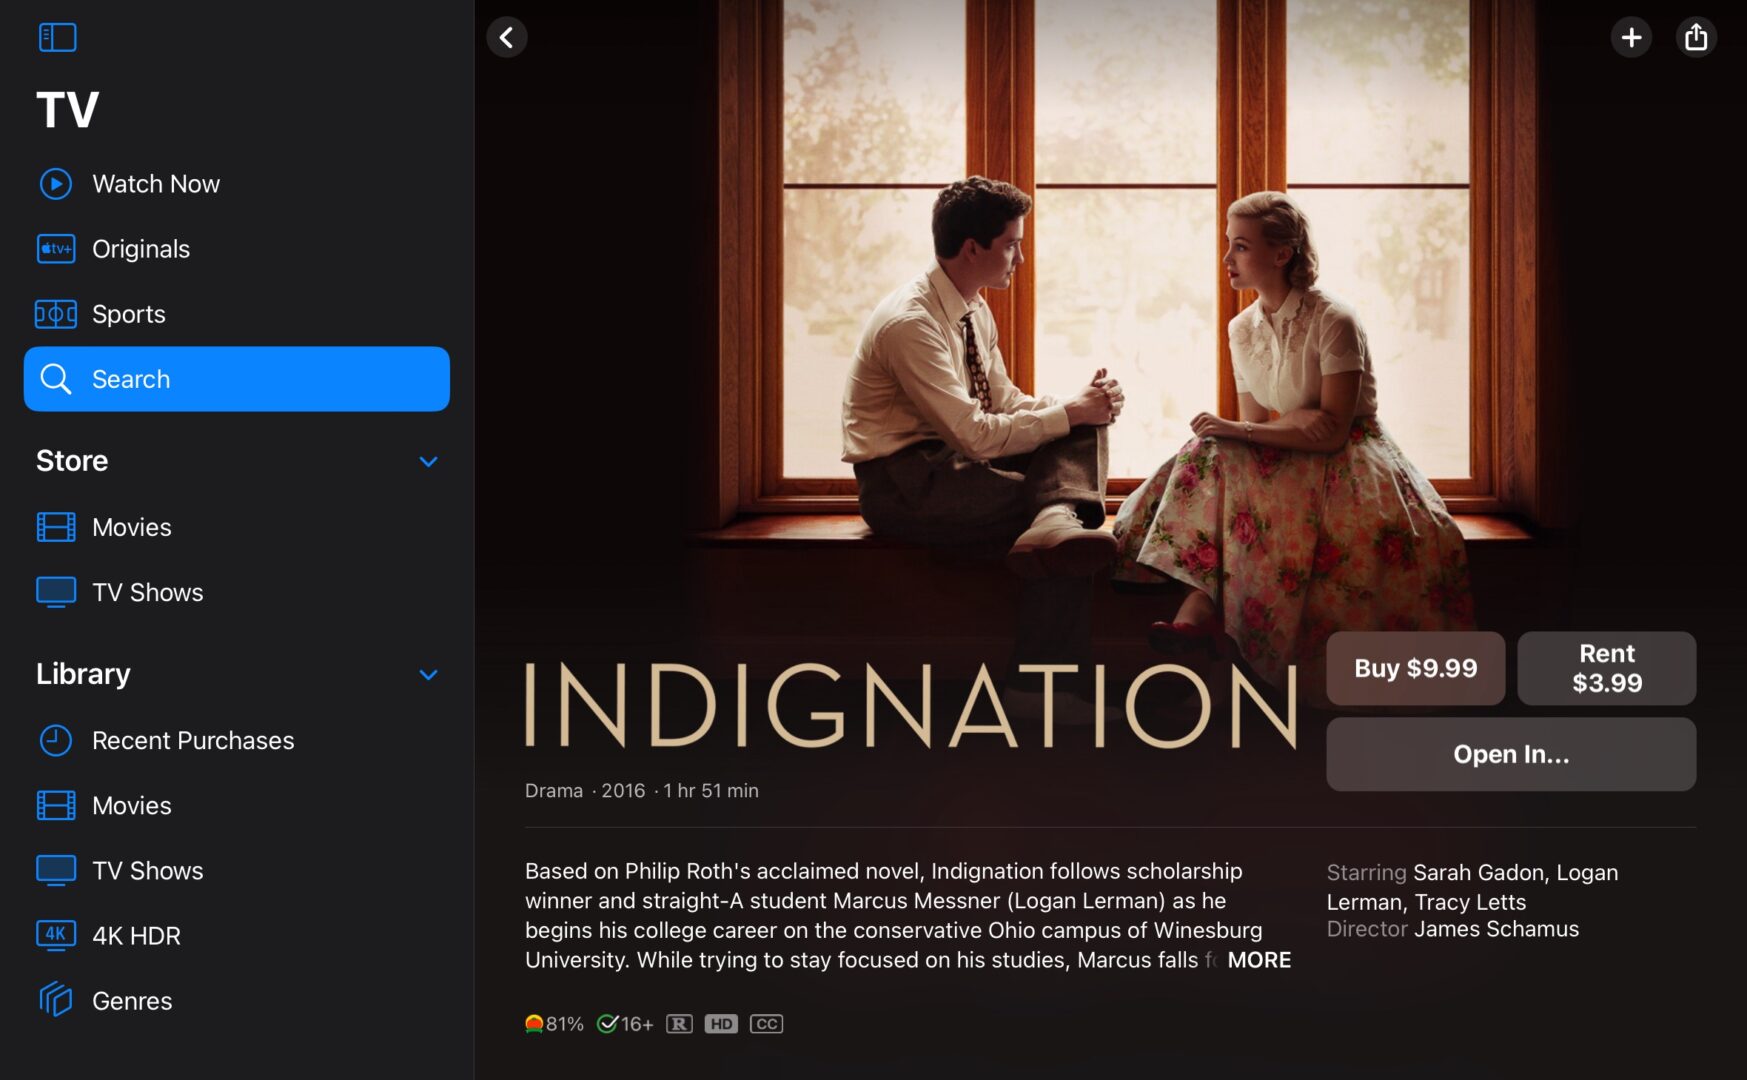
Task: Open Store TV Shows
Action: point(147,592)
